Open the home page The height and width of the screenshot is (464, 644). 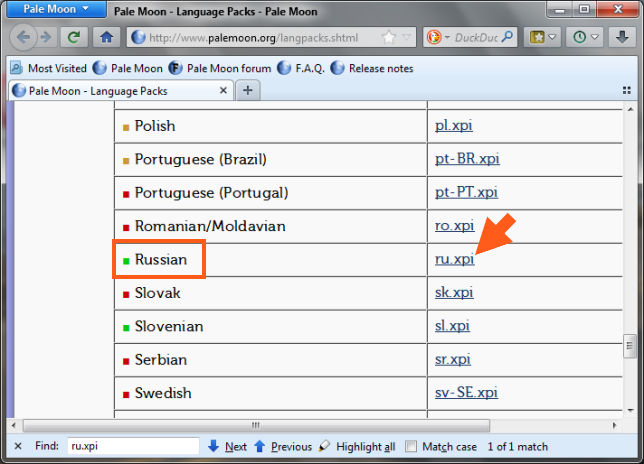pyautogui.click(x=106, y=38)
